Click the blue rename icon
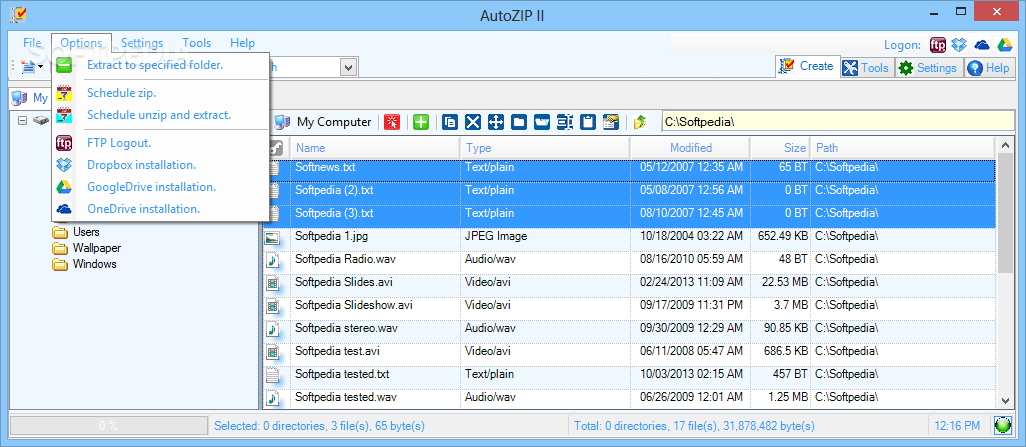This screenshot has width=1026, height=447. [565, 122]
